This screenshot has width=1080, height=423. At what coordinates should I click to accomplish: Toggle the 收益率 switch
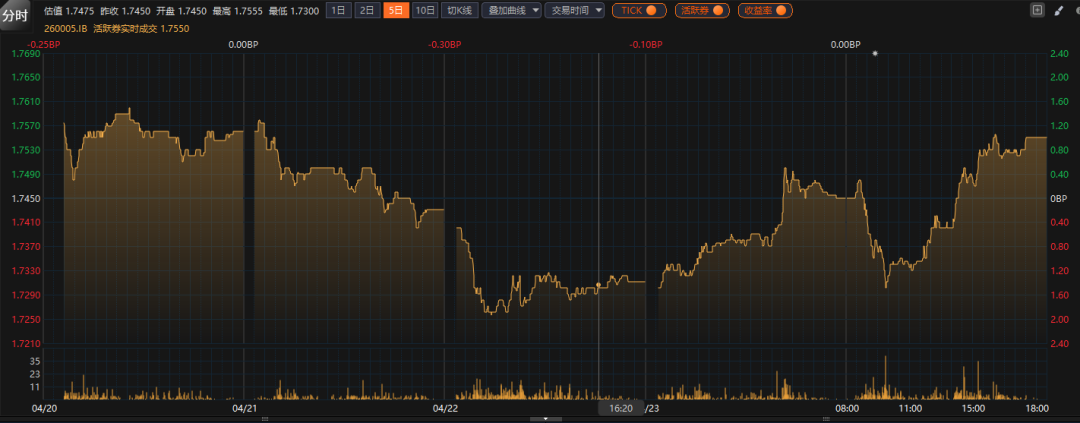point(765,10)
